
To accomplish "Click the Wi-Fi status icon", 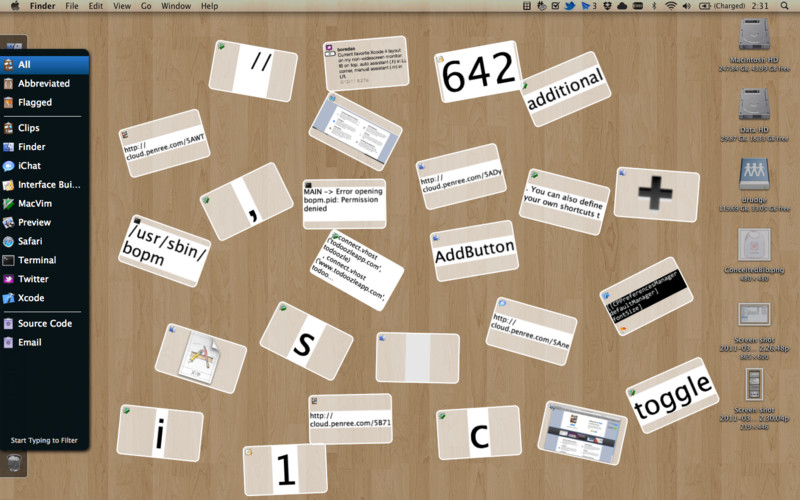I will 671,6.
